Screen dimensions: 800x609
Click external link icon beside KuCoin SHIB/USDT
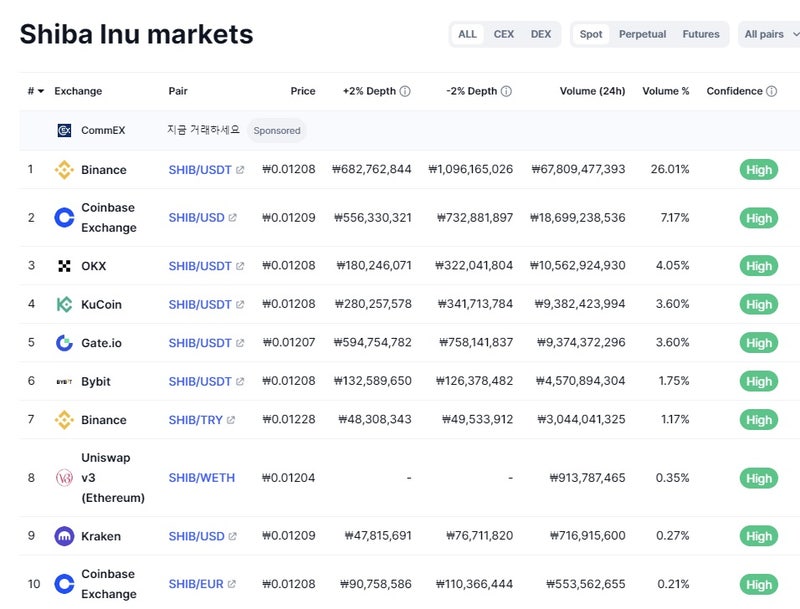(x=240, y=304)
